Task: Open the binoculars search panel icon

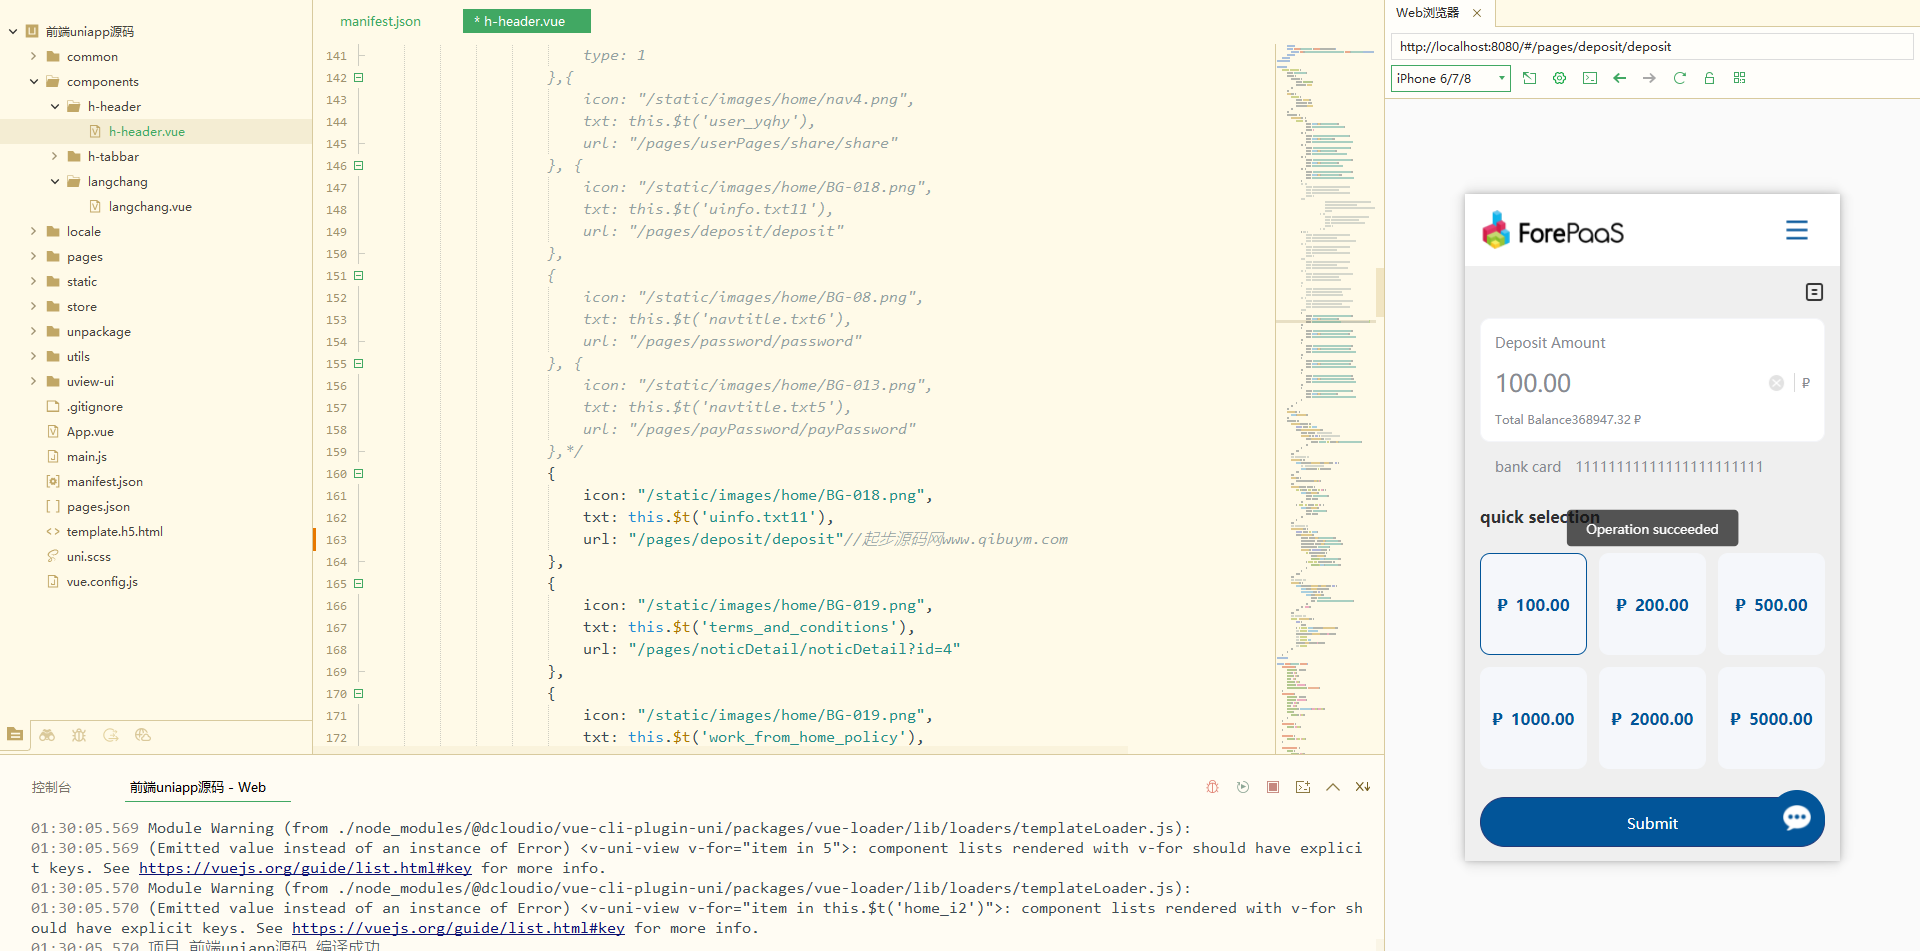Action: [47, 735]
